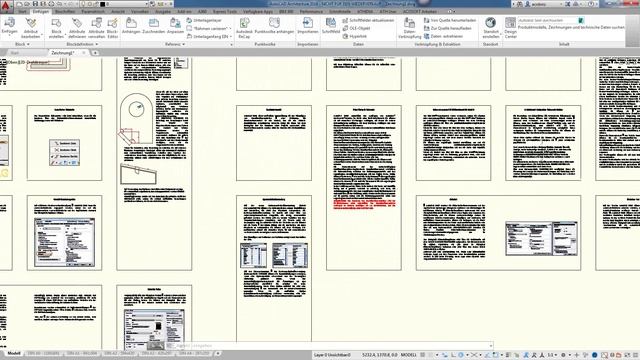This screenshot has width=640, height=360.
Task: Select the Block erstellen tool
Action: click(x=56, y=28)
